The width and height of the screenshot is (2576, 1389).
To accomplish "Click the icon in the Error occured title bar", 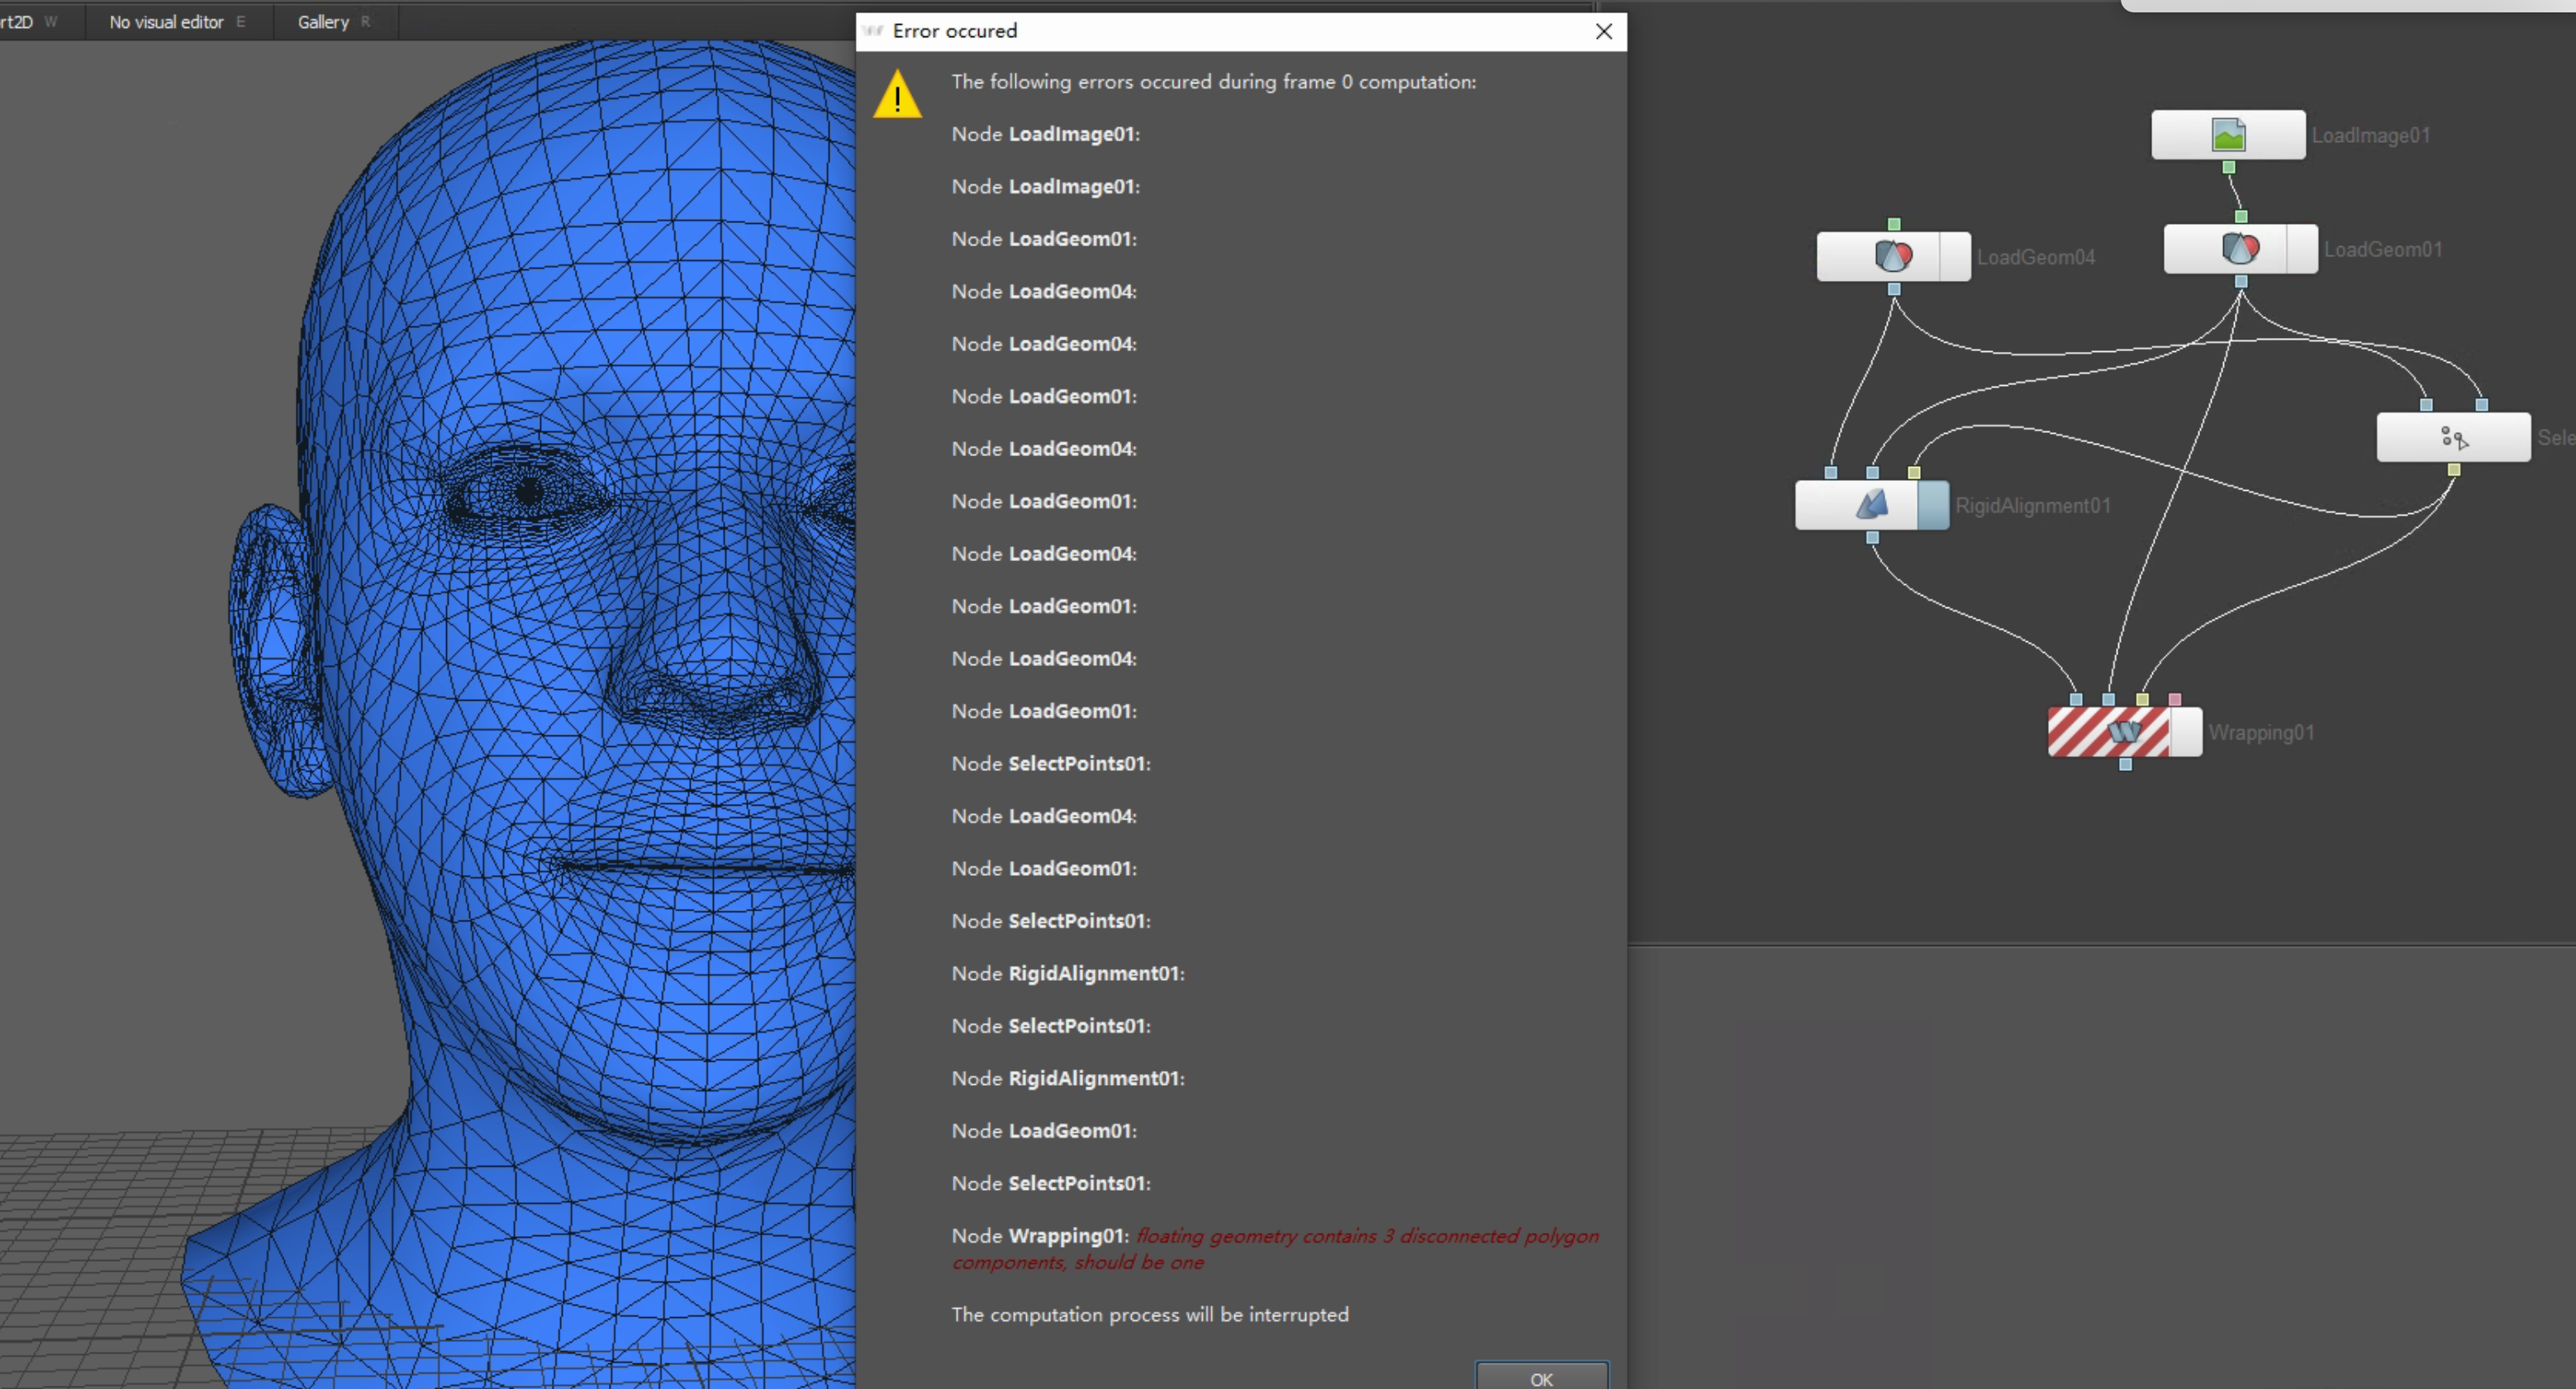I will tap(873, 31).
